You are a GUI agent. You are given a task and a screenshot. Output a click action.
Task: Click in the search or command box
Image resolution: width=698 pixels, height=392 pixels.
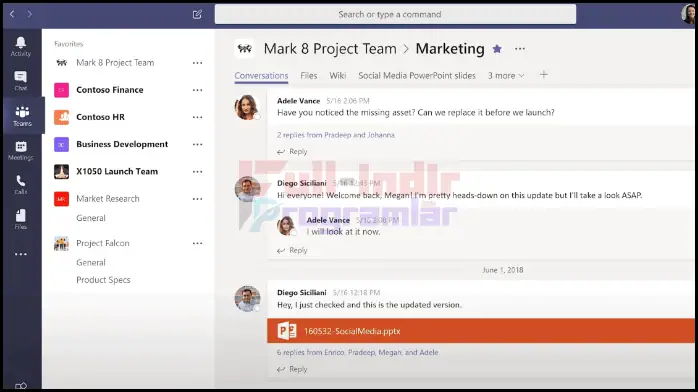[x=395, y=14]
